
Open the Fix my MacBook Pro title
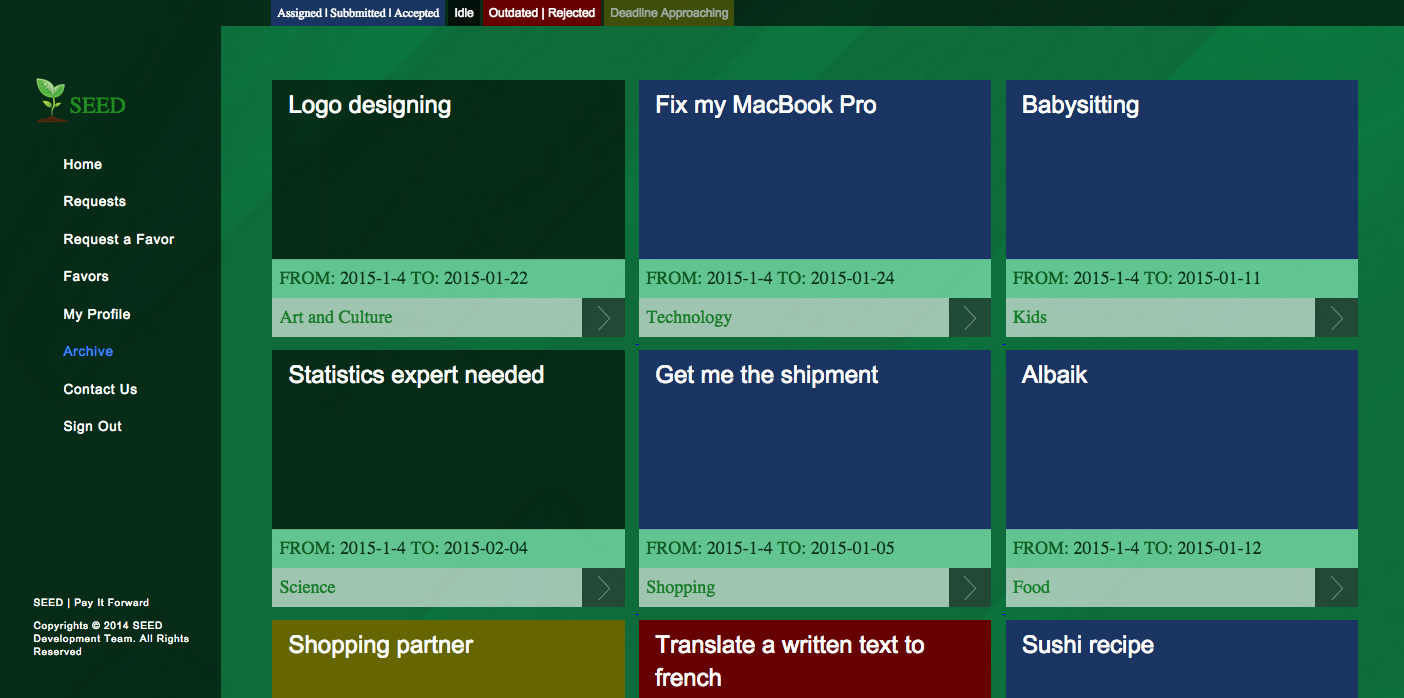click(x=765, y=105)
